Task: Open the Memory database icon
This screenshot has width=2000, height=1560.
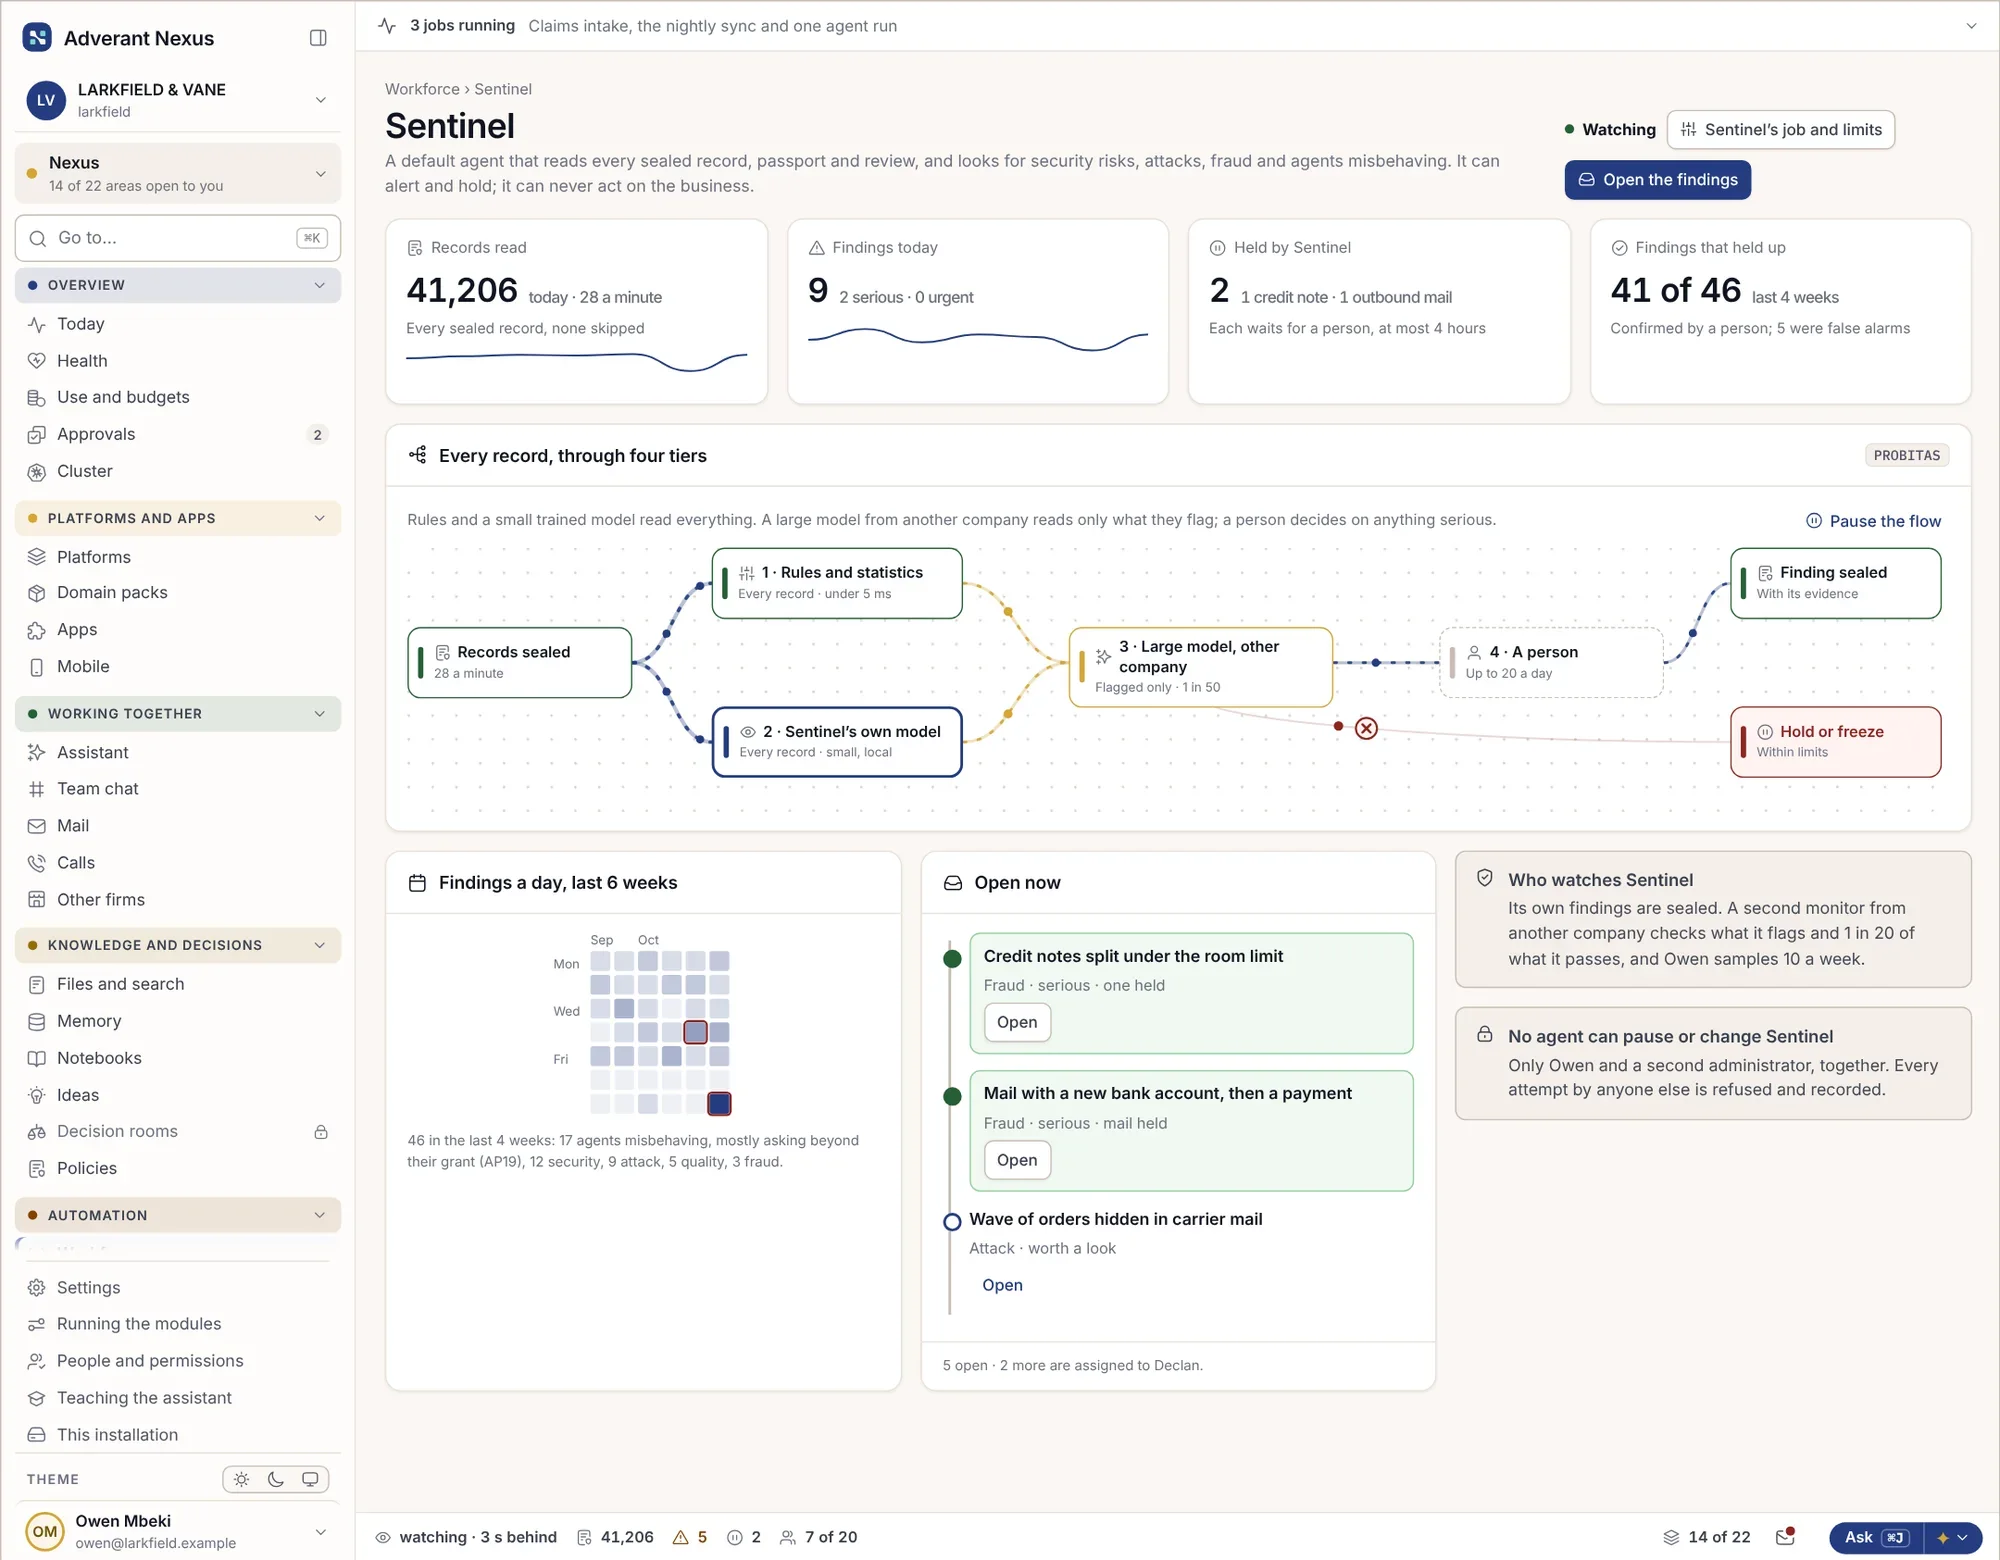Action: point(37,1021)
